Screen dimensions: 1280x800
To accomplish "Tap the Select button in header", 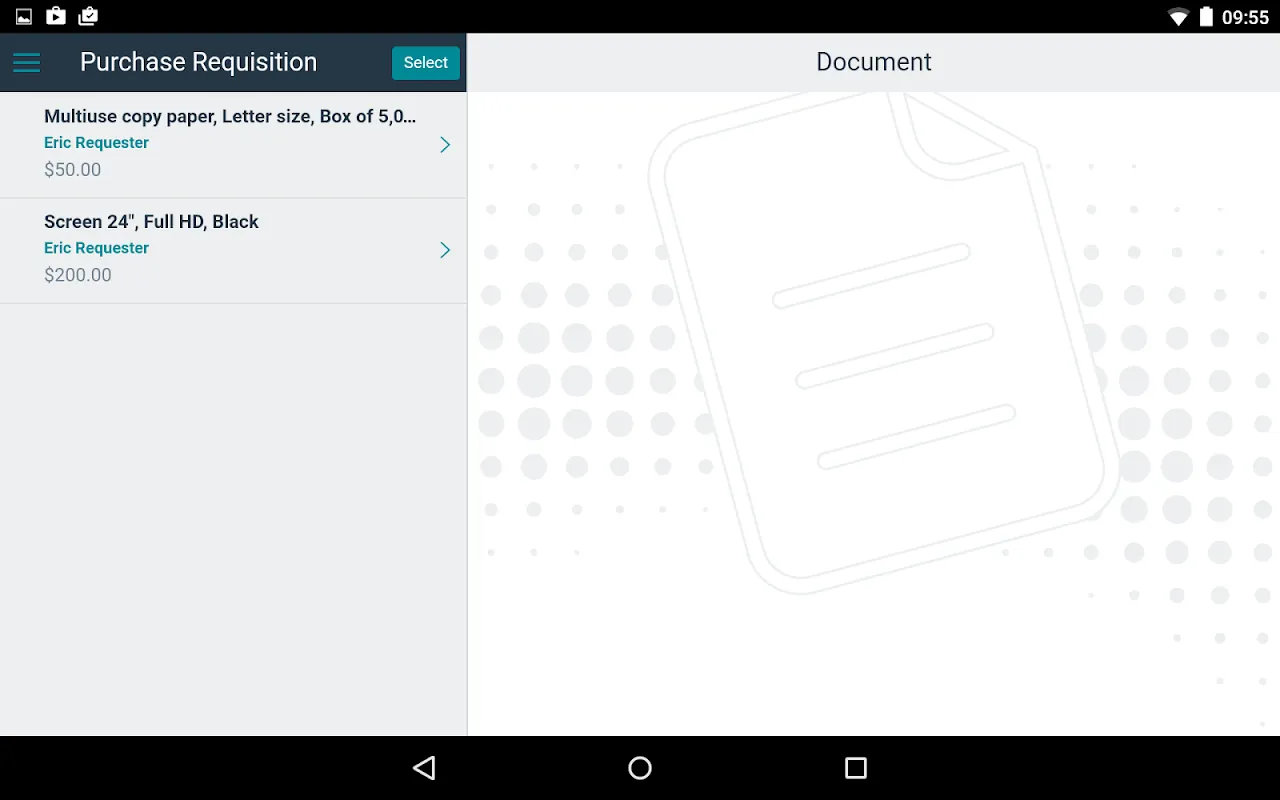I will 425,62.
